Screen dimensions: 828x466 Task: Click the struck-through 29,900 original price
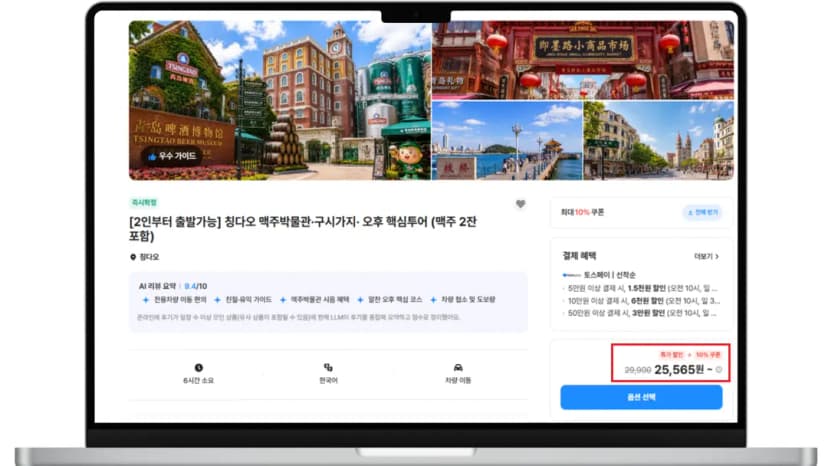point(637,370)
